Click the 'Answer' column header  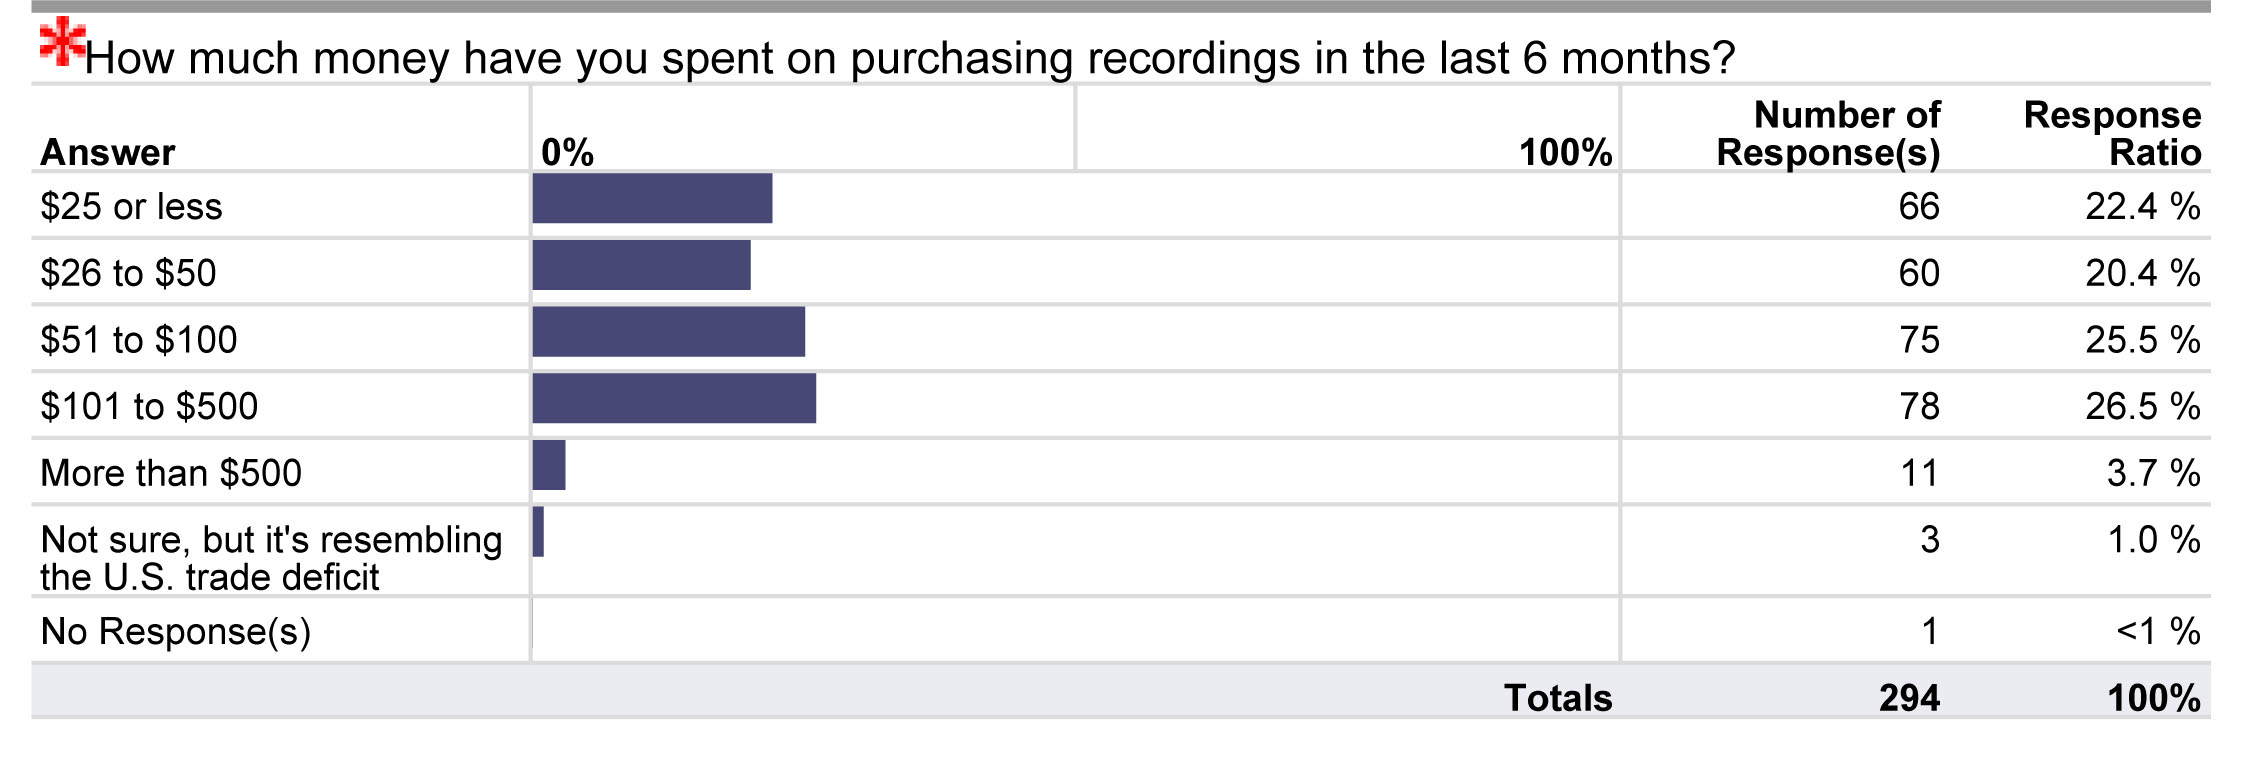108,152
